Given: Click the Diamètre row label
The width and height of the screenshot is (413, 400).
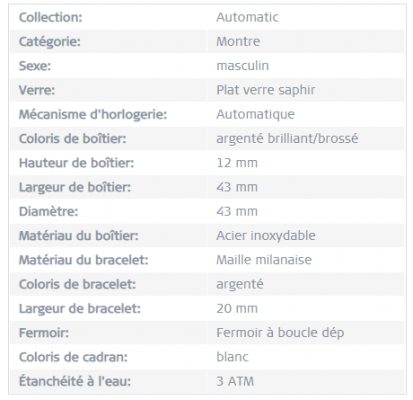Looking at the screenshot, I should click(x=48, y=212).
